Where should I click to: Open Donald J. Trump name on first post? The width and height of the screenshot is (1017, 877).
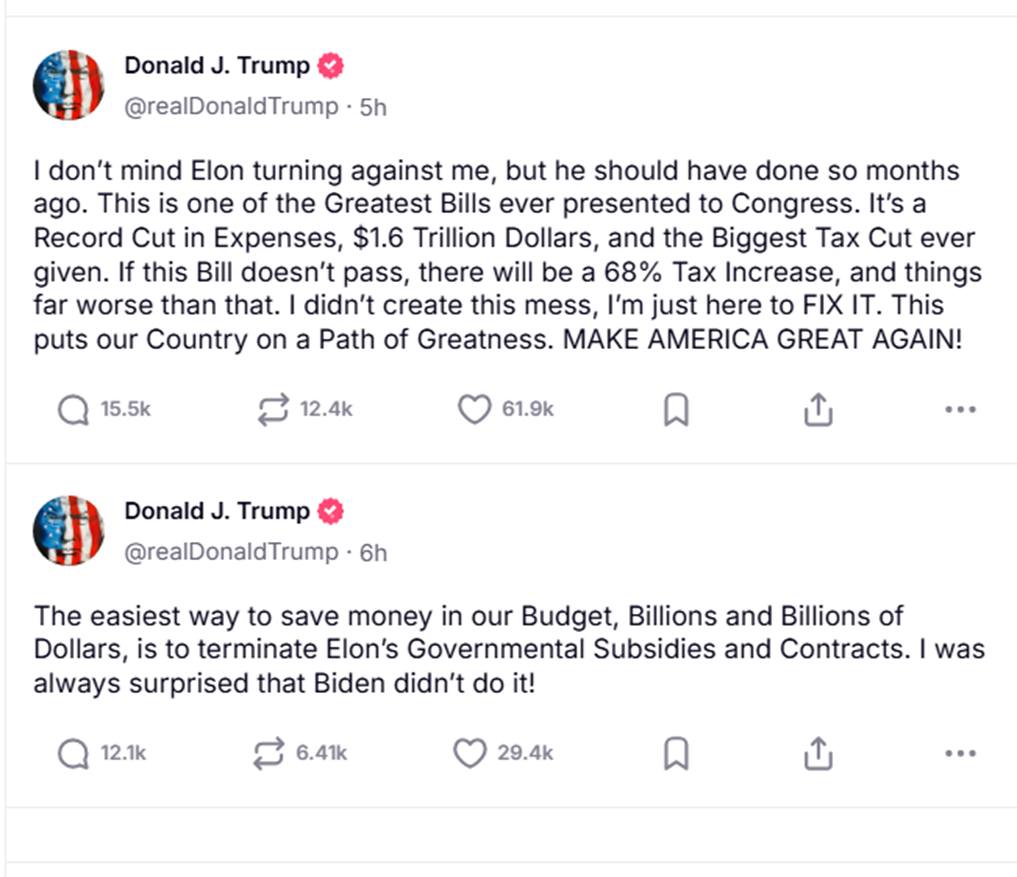click(217, 66)
